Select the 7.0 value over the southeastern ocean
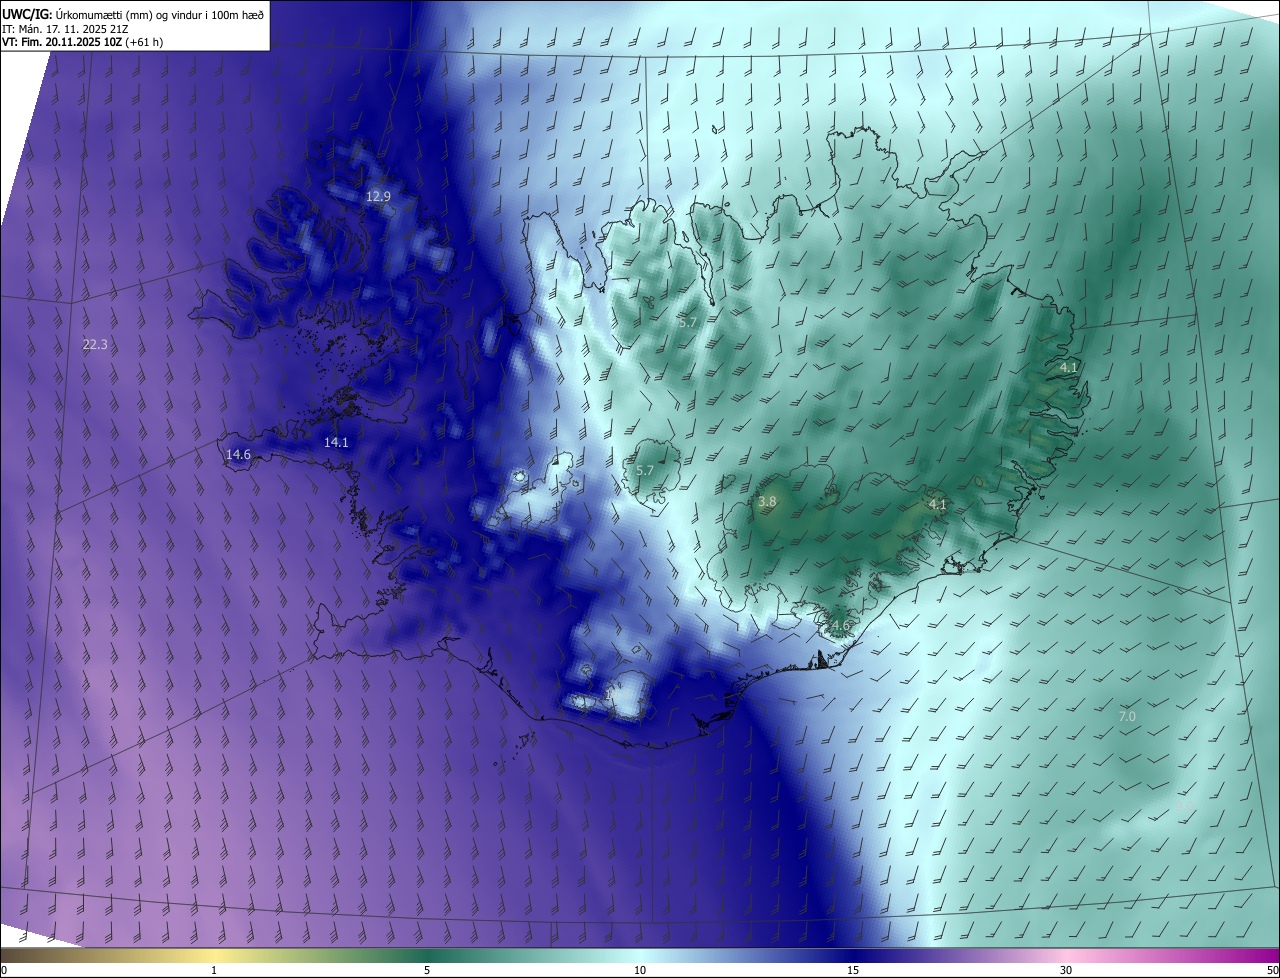This screenshot has width=1280, height=978. coord(1127,716)
